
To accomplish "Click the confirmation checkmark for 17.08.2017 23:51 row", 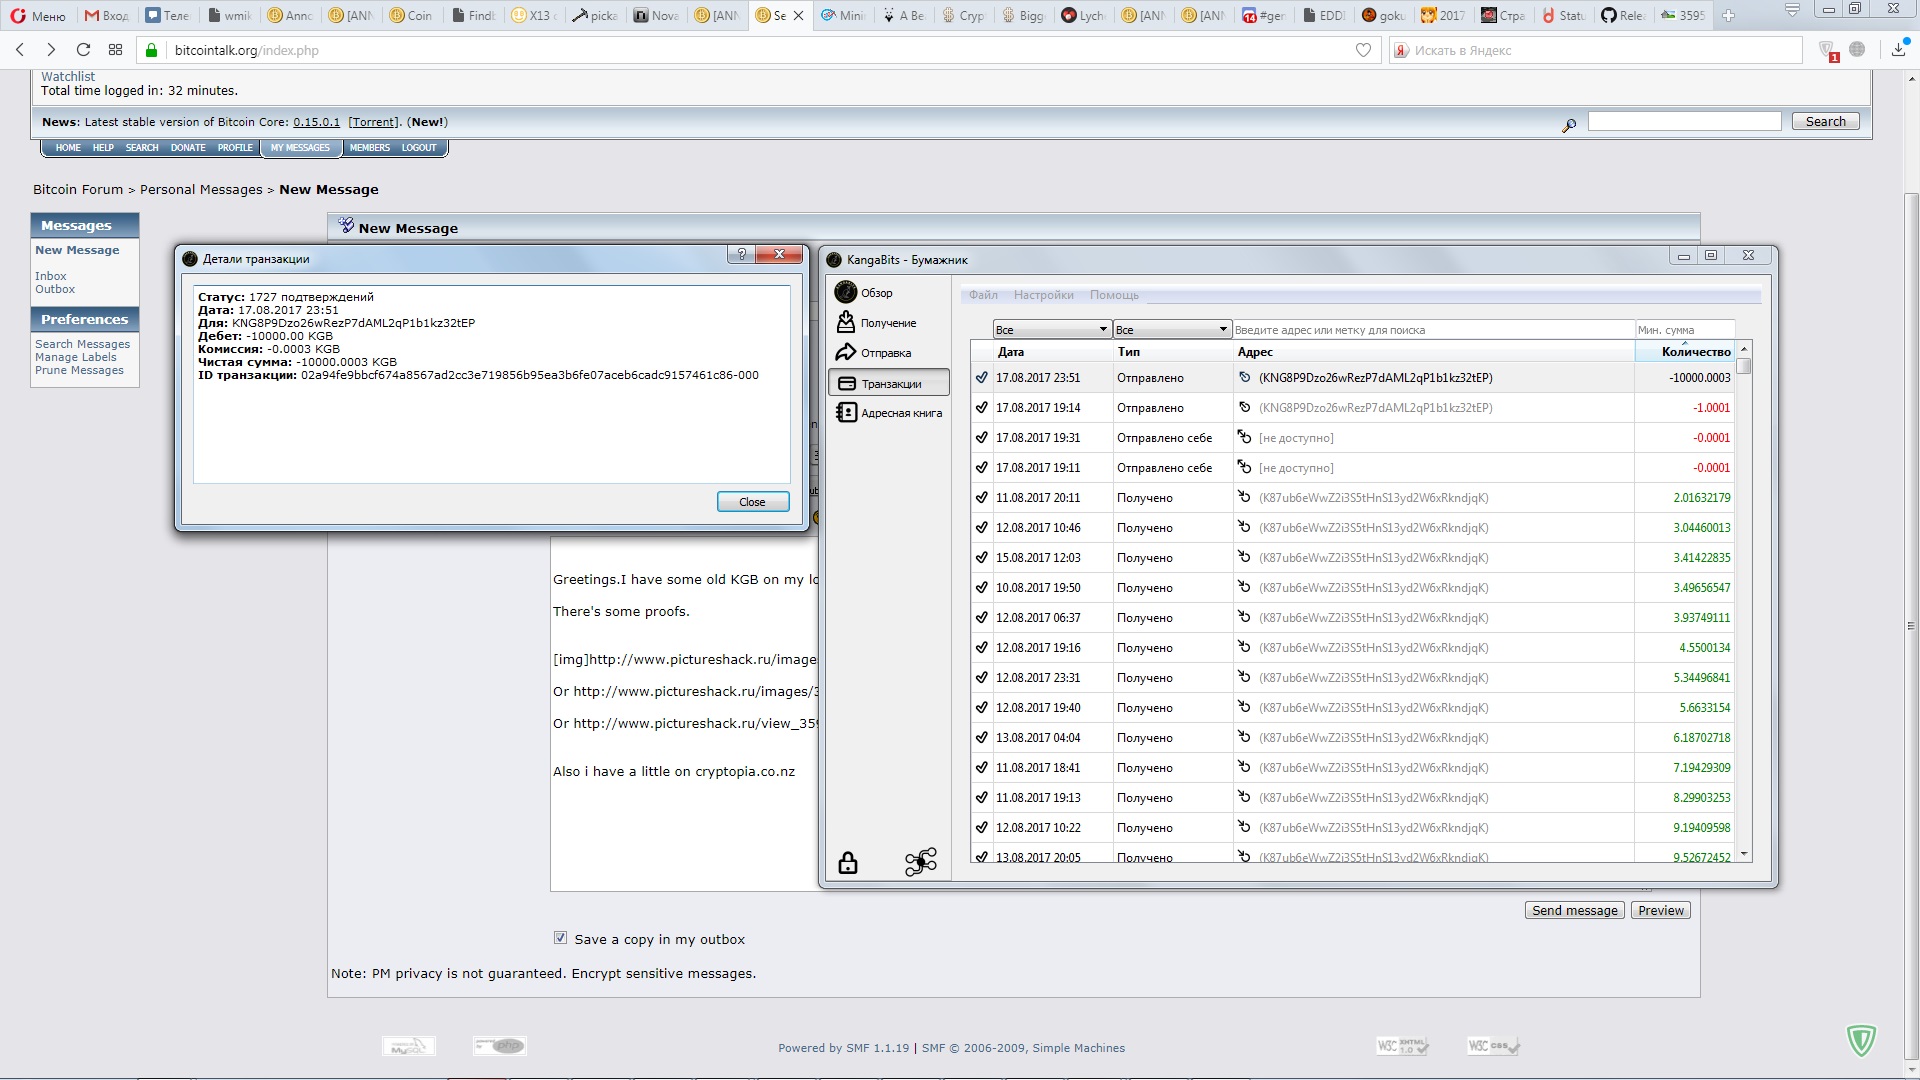I will tap(982, 378).
